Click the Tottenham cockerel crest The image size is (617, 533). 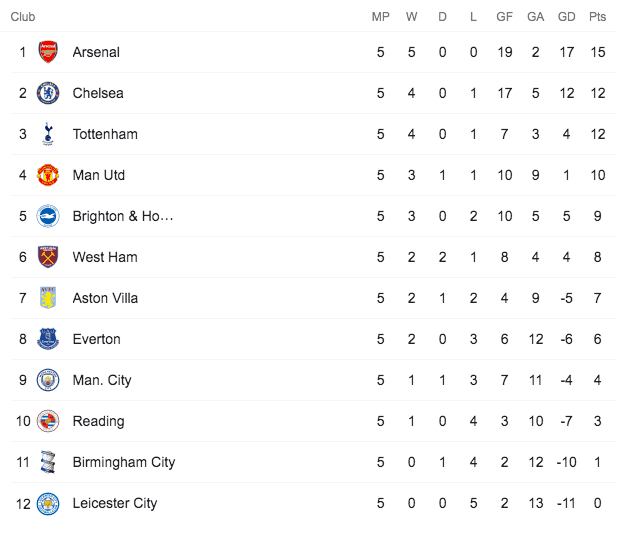click(48, 134)
